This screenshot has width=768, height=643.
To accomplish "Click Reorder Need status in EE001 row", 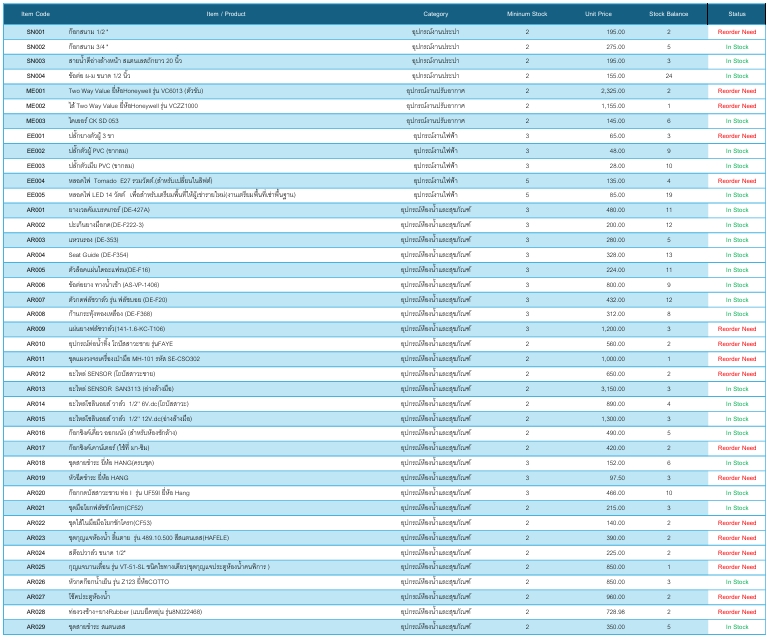I will (x=737, y=136).
